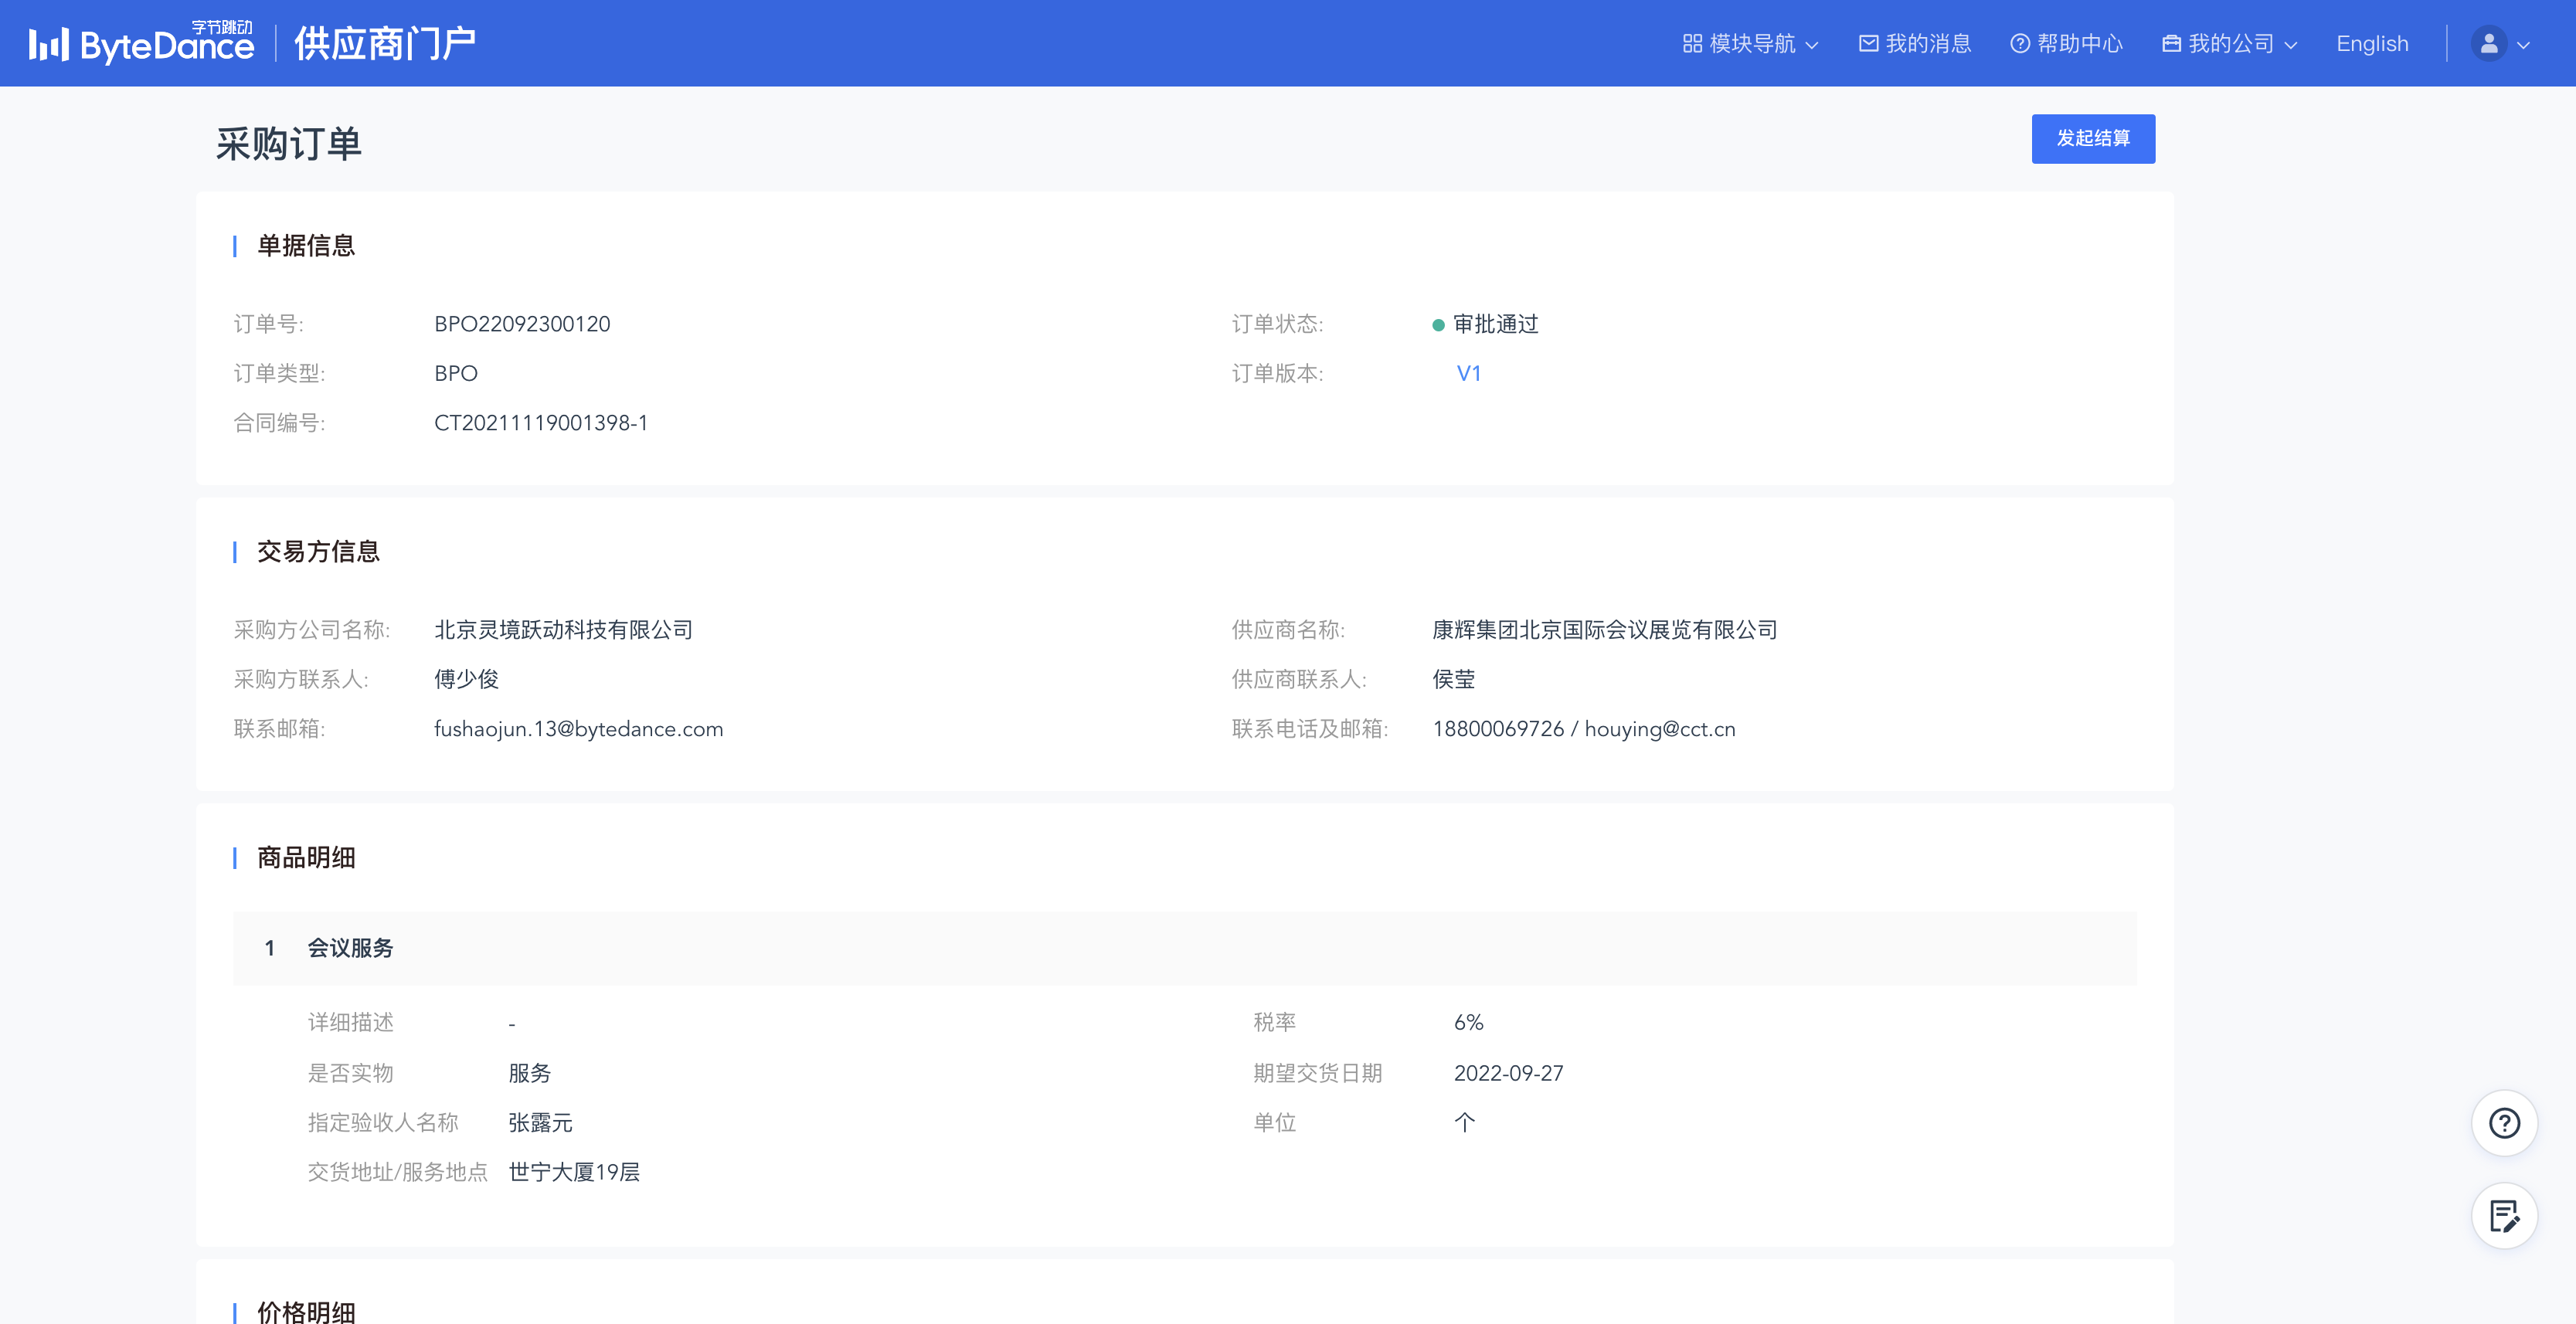Click the ByteDance logo icon
This screenshot has width=2576, height=1324.
coord(48,44)
